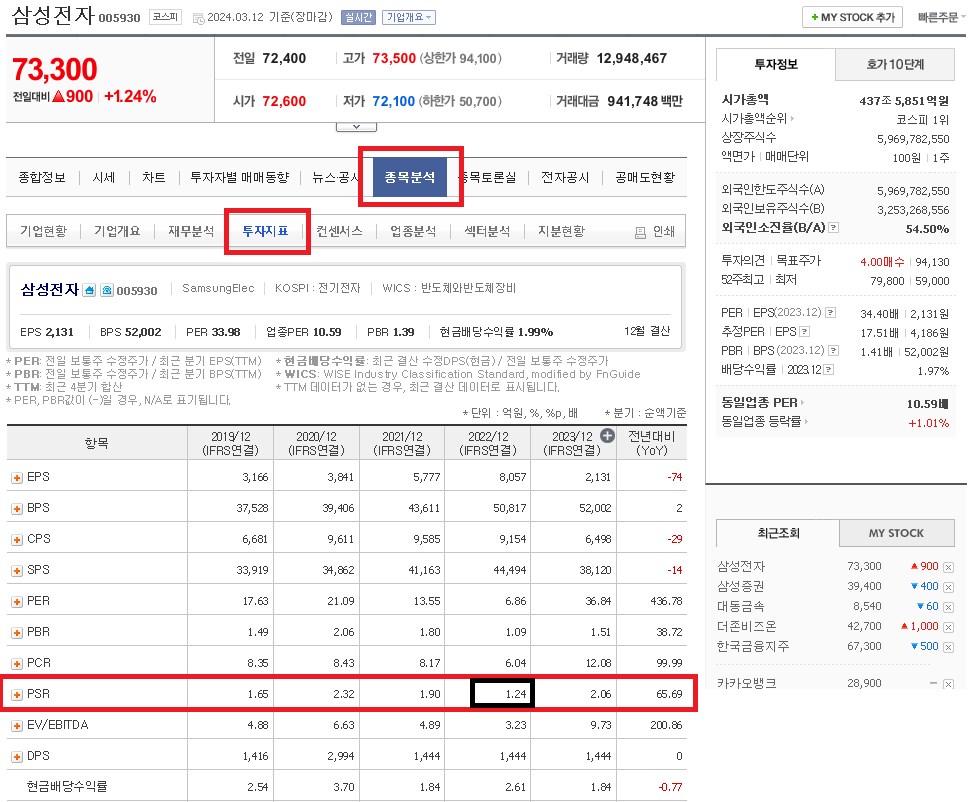The image size is (973, 802).
Task: Select the 최근조회 tab
Action: click(778, 533)
